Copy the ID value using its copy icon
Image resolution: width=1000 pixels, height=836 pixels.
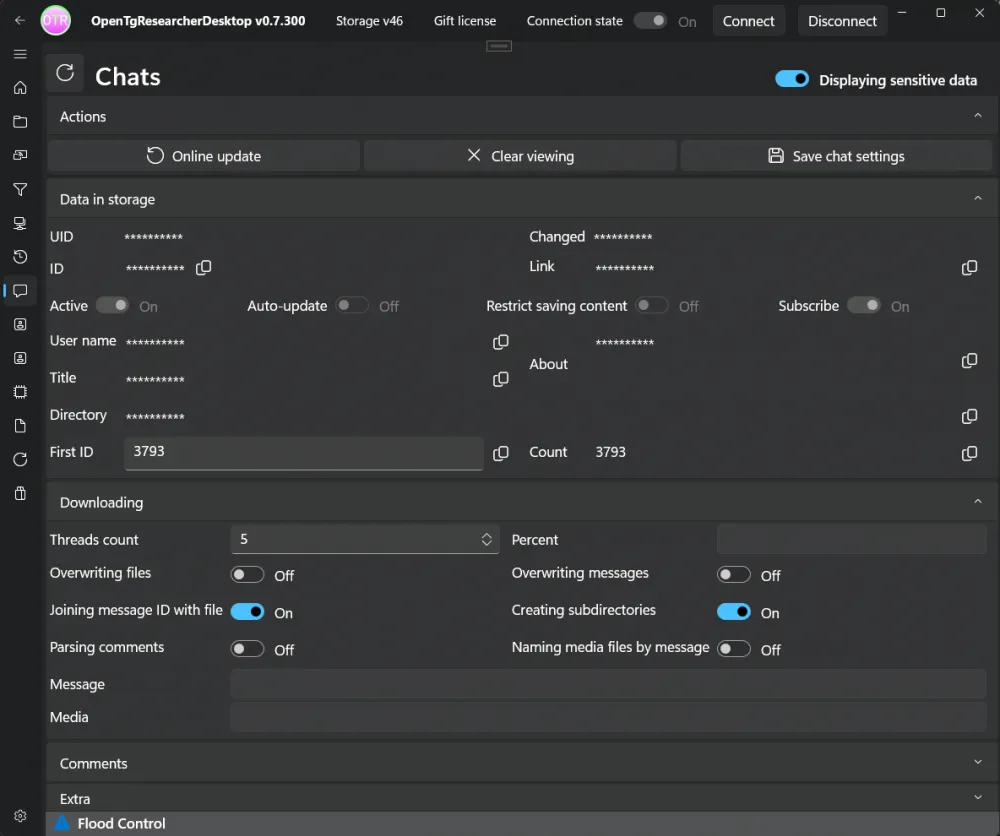pyautogui.click(x=204, y=268)
